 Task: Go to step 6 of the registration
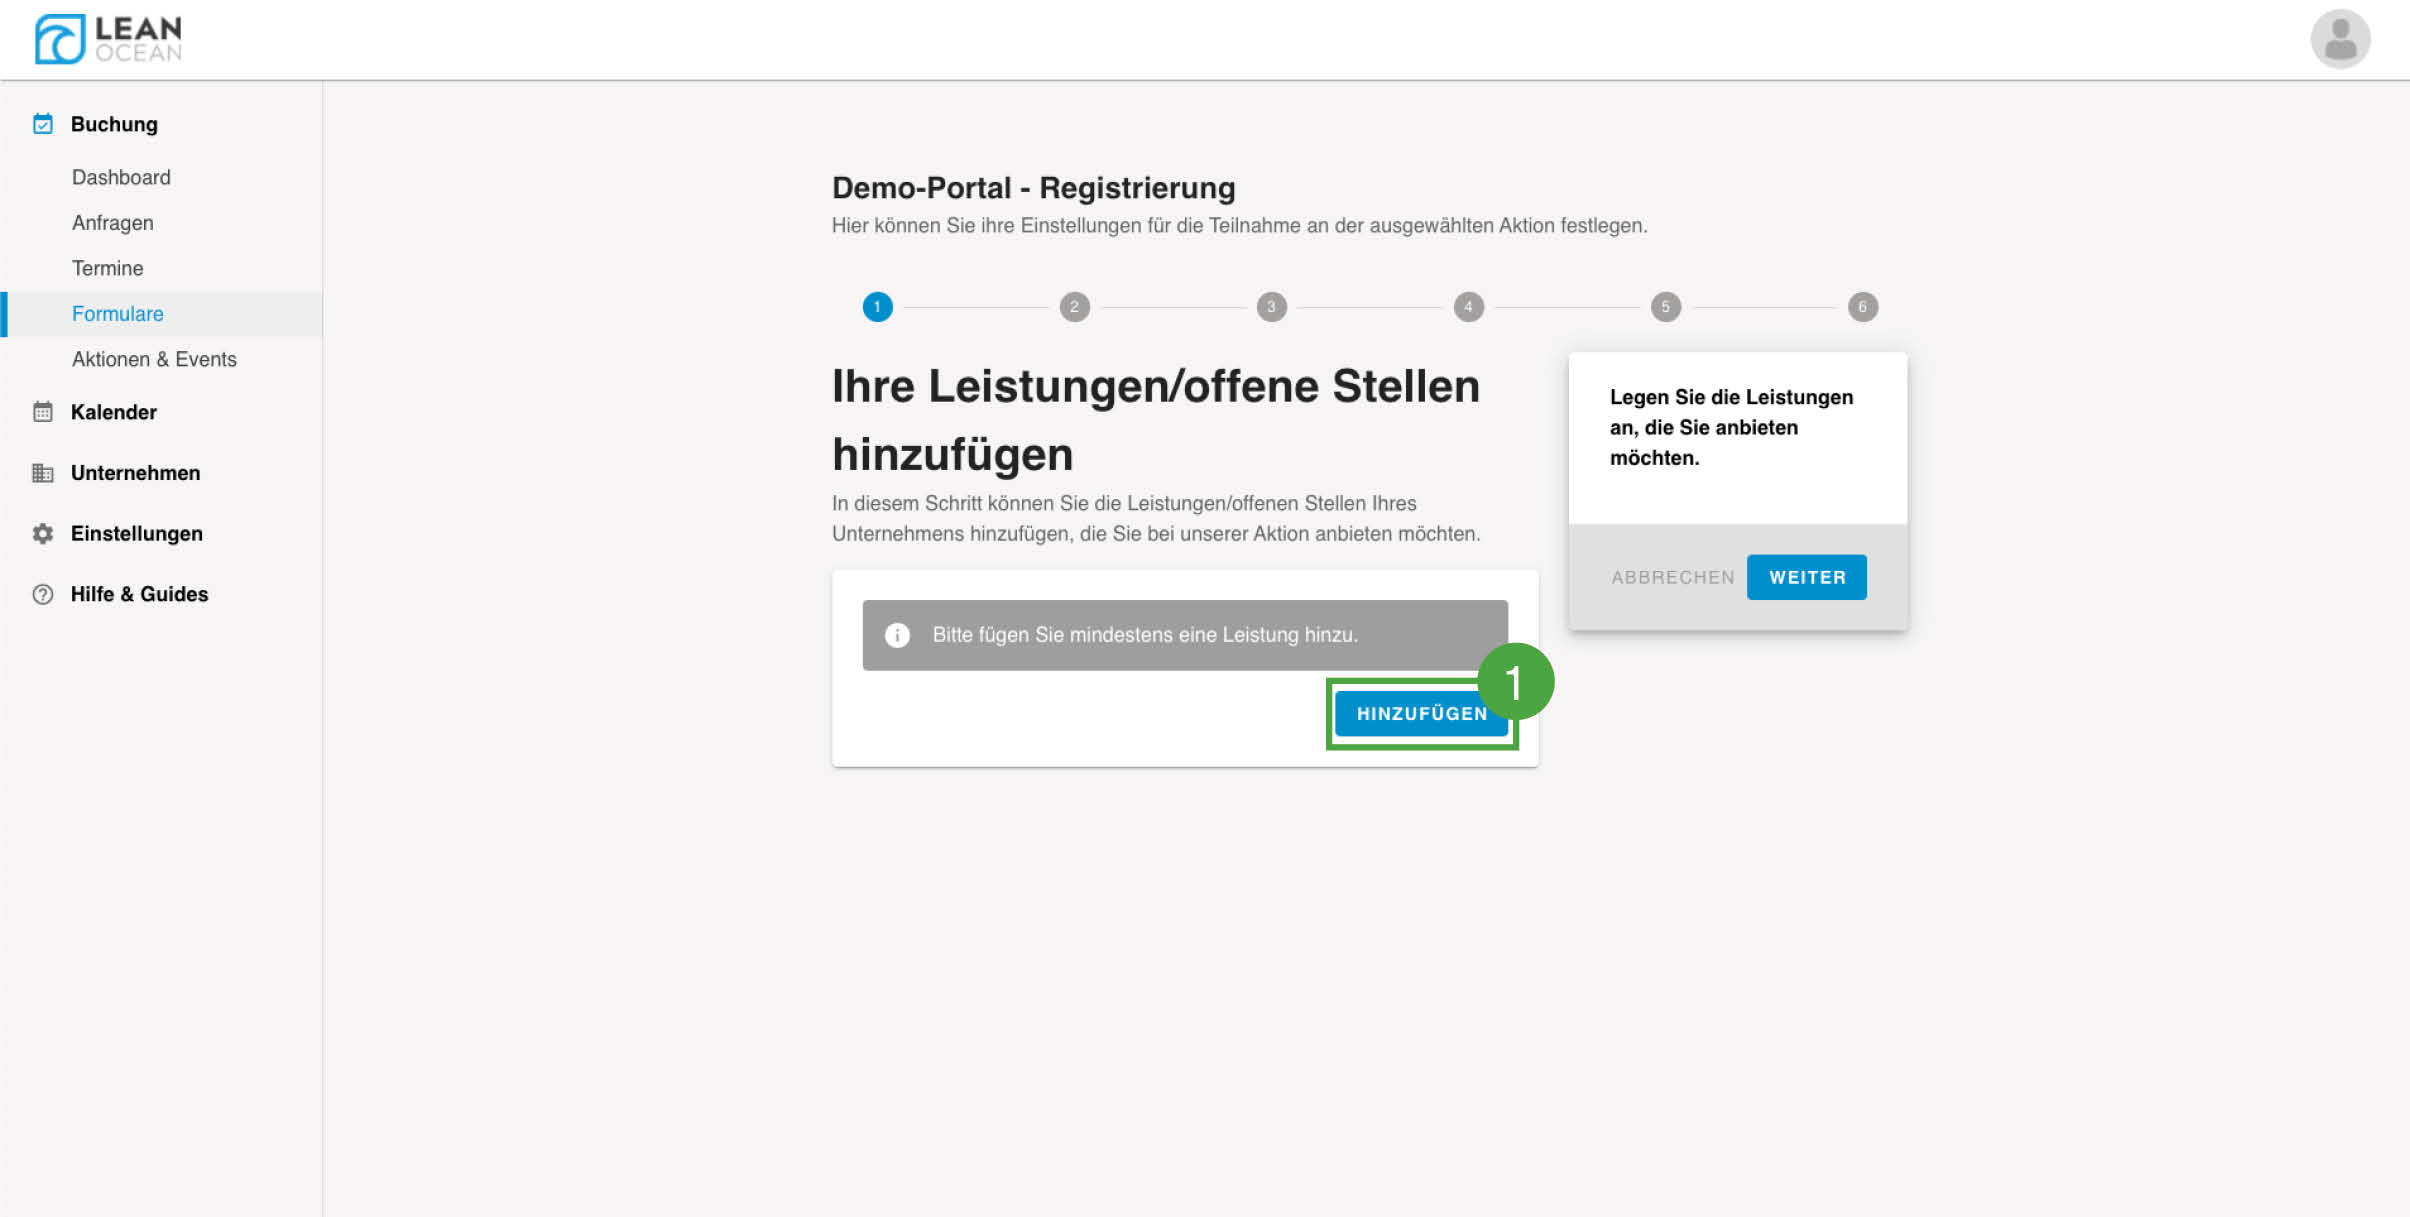click(x=1862, y=307)
